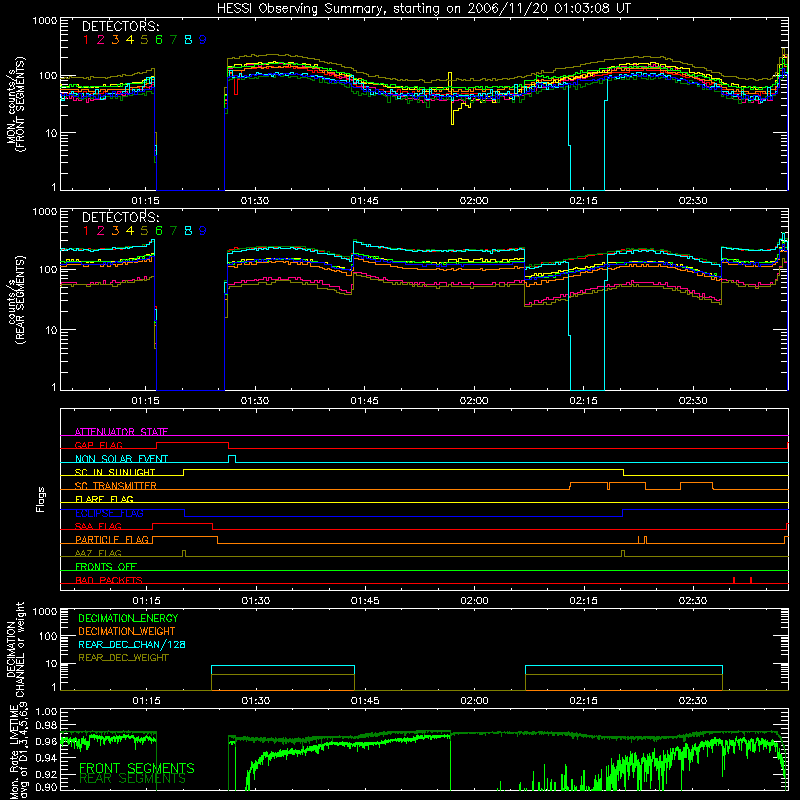Click 02:00 tick label under the Flags plot
The image size is (800, 800).
coord(474,601)
